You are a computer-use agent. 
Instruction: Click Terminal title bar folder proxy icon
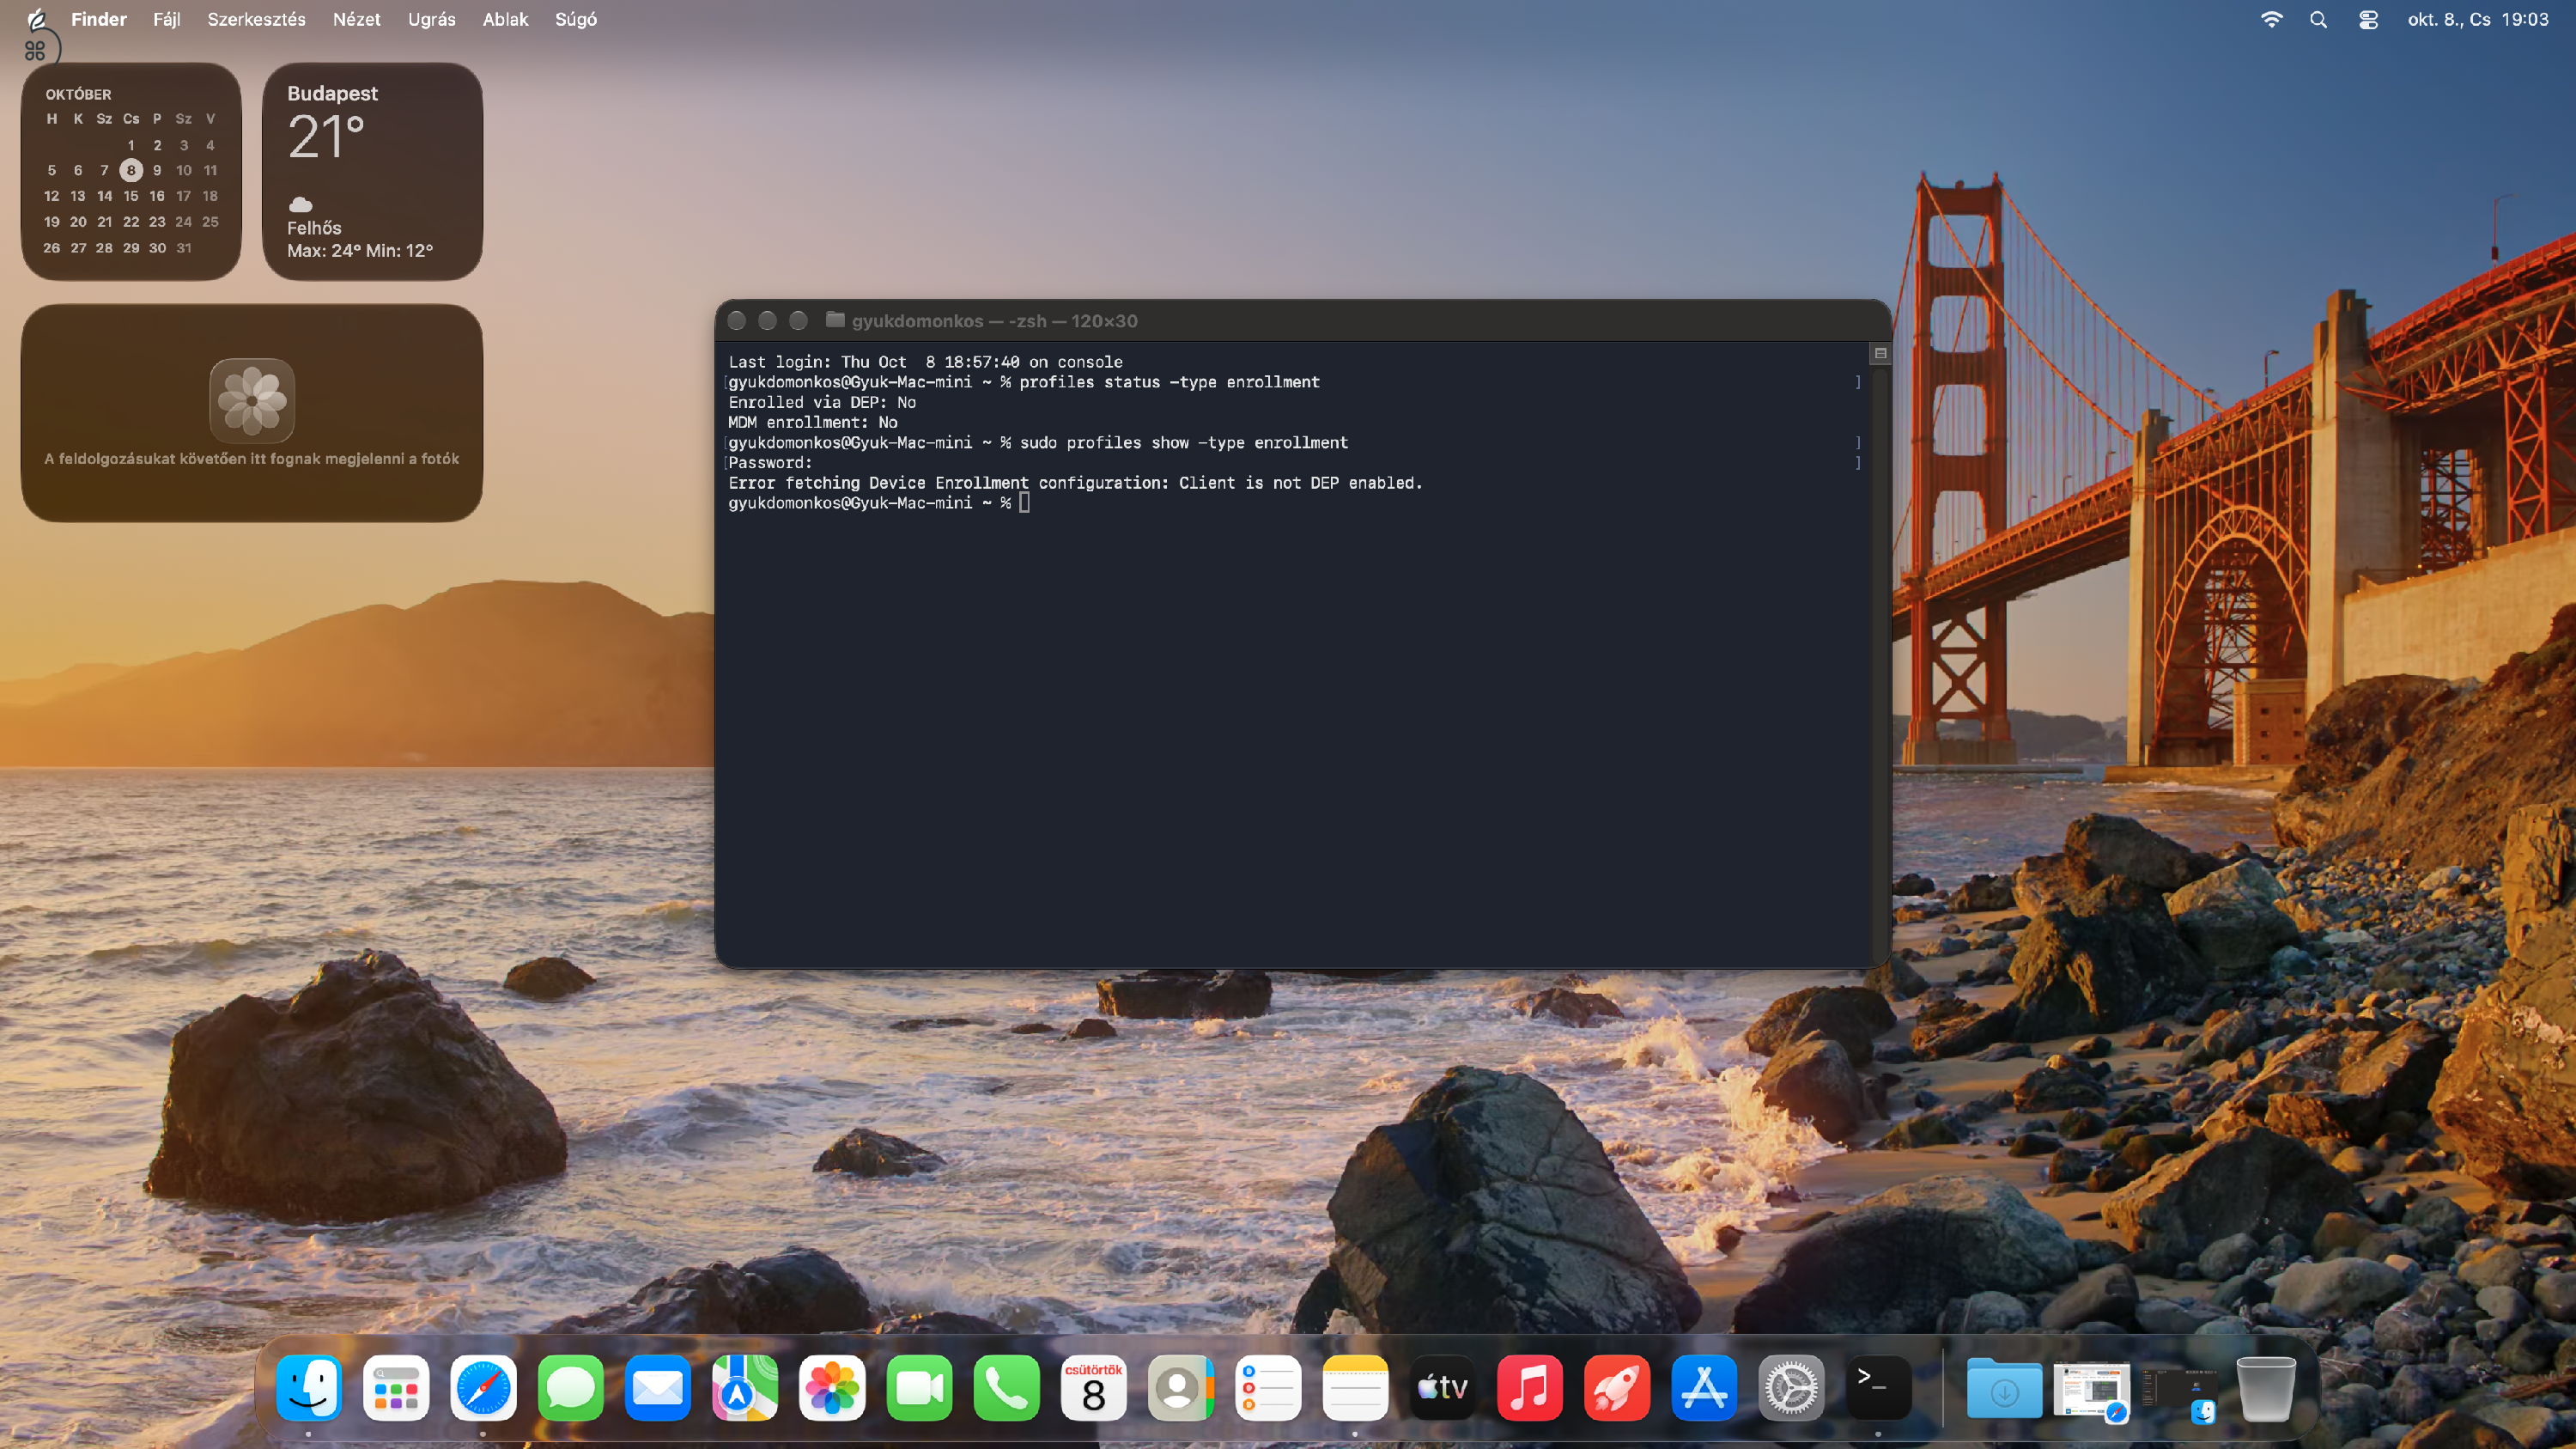click(x=835, y=320)
